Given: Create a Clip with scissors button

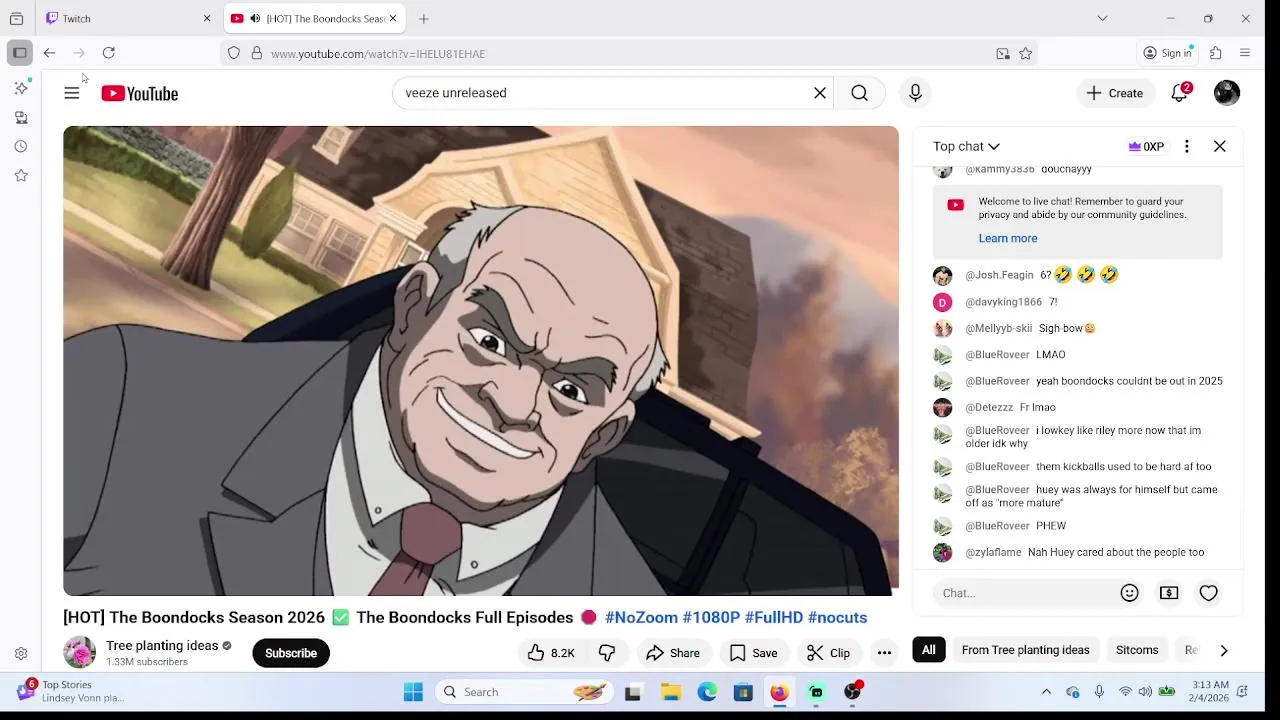Looking at the screenshot, I should 828,653.
